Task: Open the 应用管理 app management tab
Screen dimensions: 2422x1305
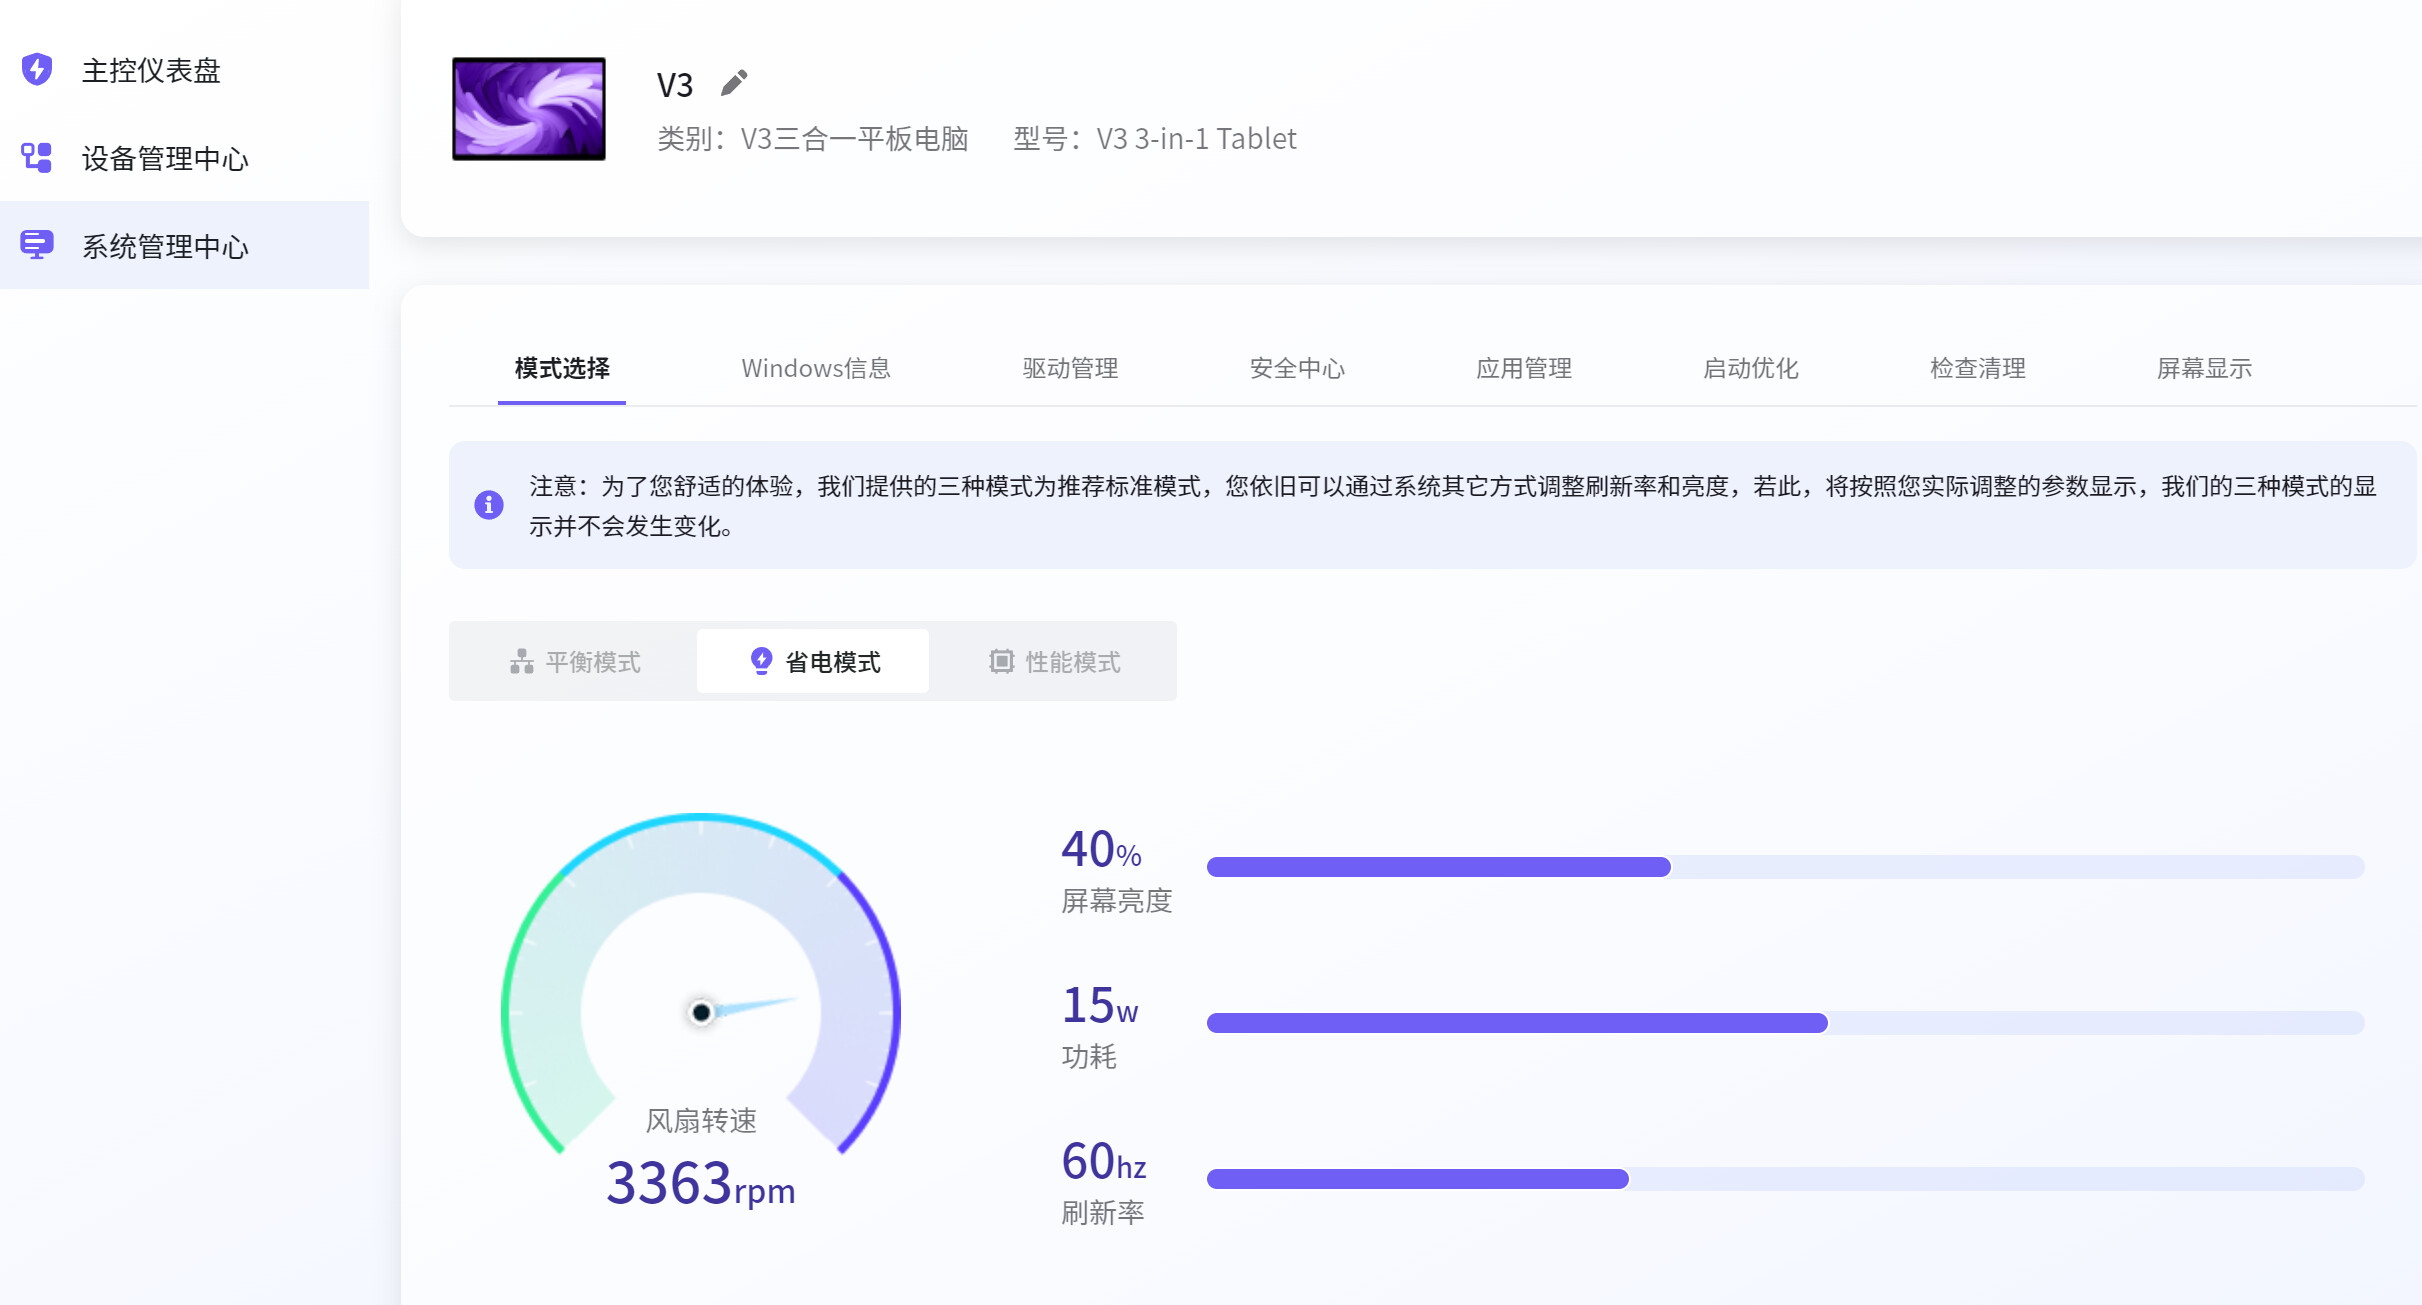Action: (x=1523, y=368)
